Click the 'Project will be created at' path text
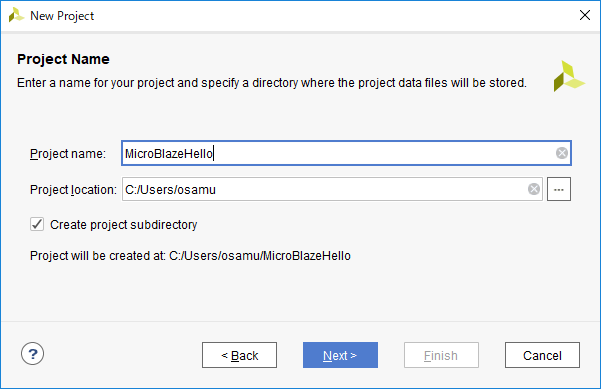The height and width of the screenshot is (389, 601). point(190,256)
